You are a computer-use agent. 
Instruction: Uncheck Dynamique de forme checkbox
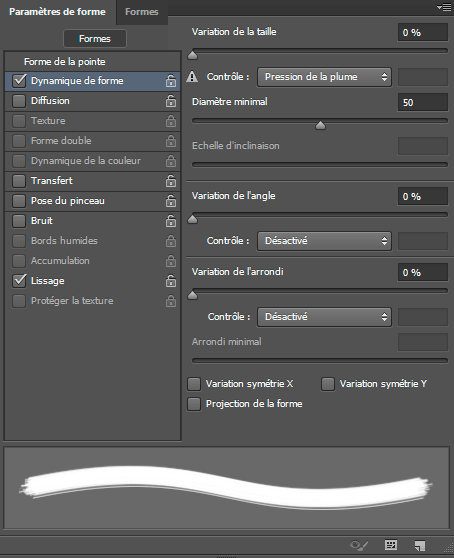[x=19, y=81]
